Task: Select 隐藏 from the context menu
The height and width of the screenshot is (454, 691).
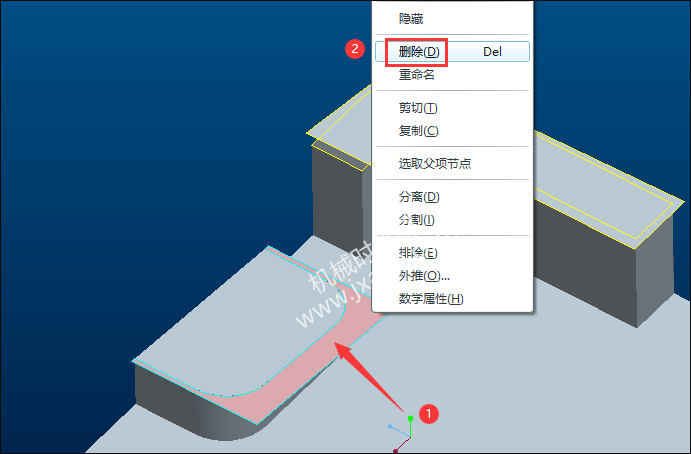Action: [411, 19]
